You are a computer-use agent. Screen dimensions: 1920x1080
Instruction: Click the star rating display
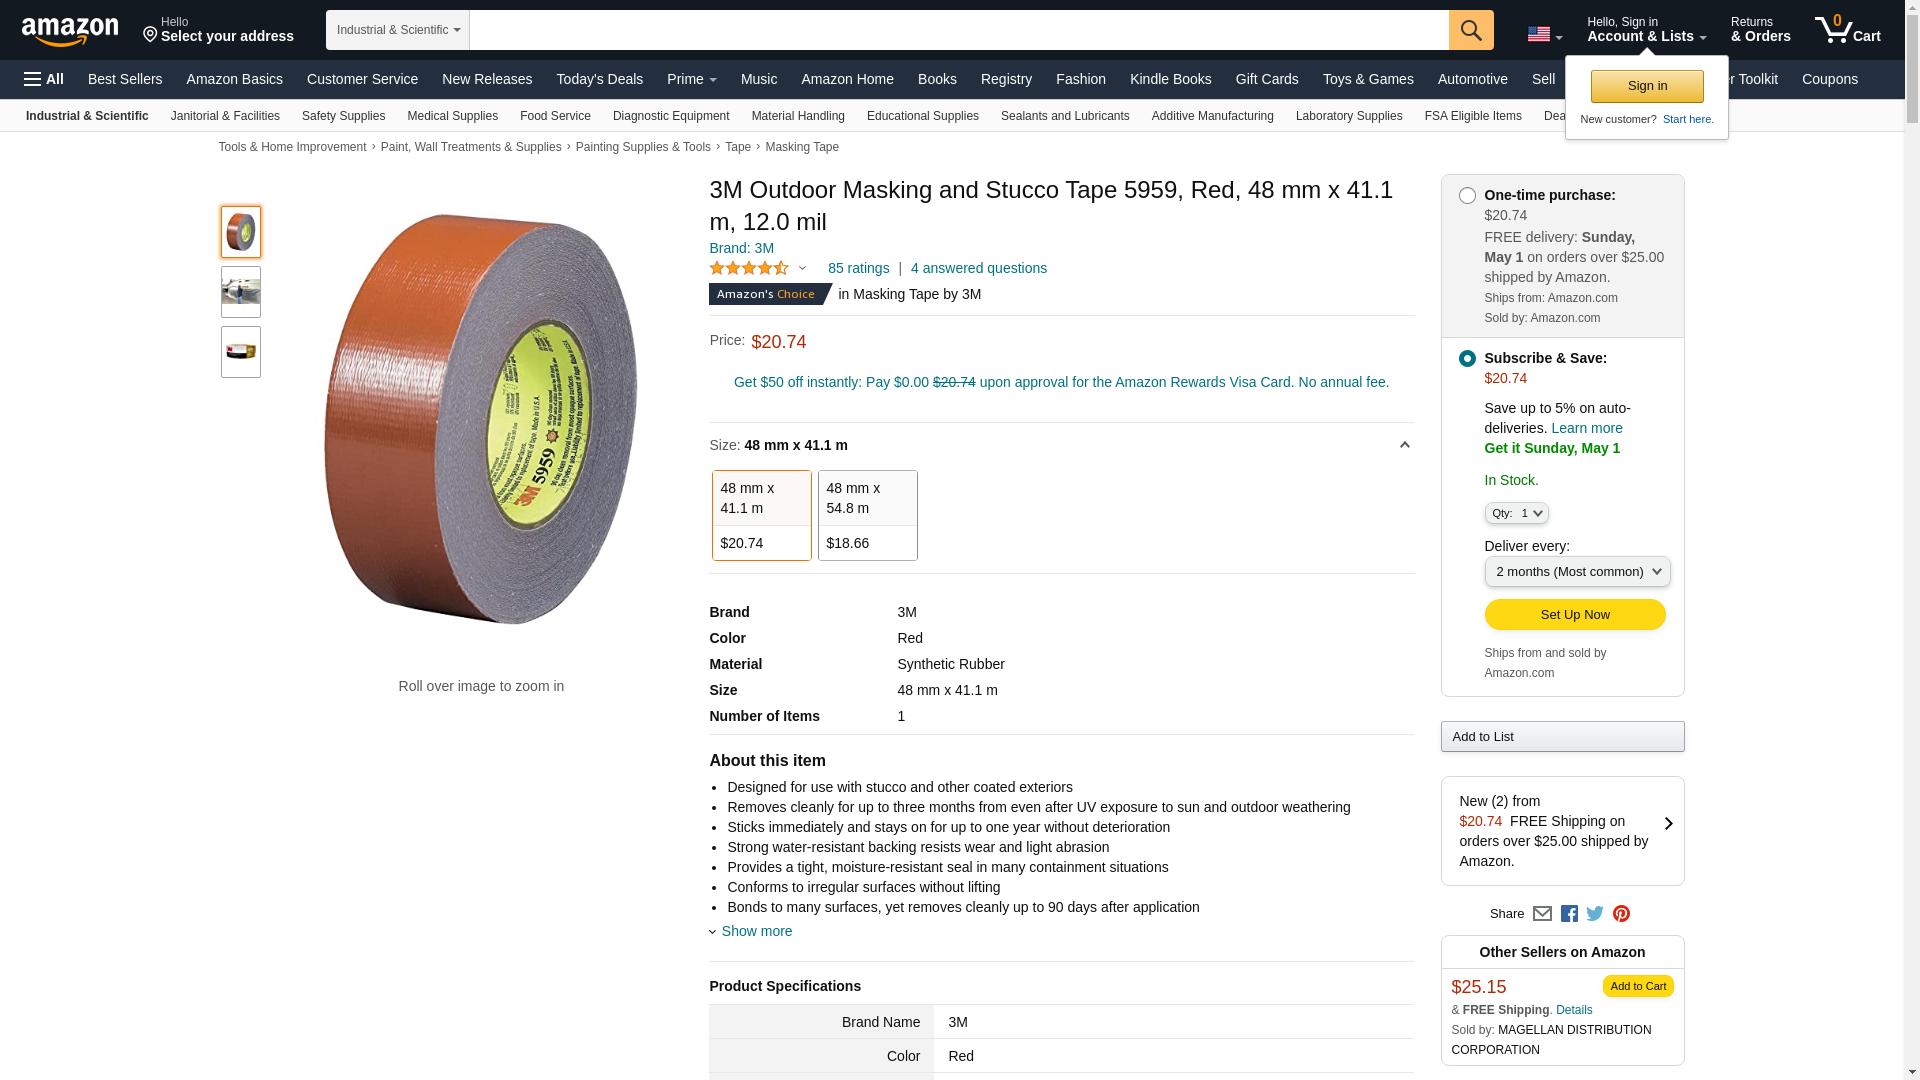(x=749, y=268)
